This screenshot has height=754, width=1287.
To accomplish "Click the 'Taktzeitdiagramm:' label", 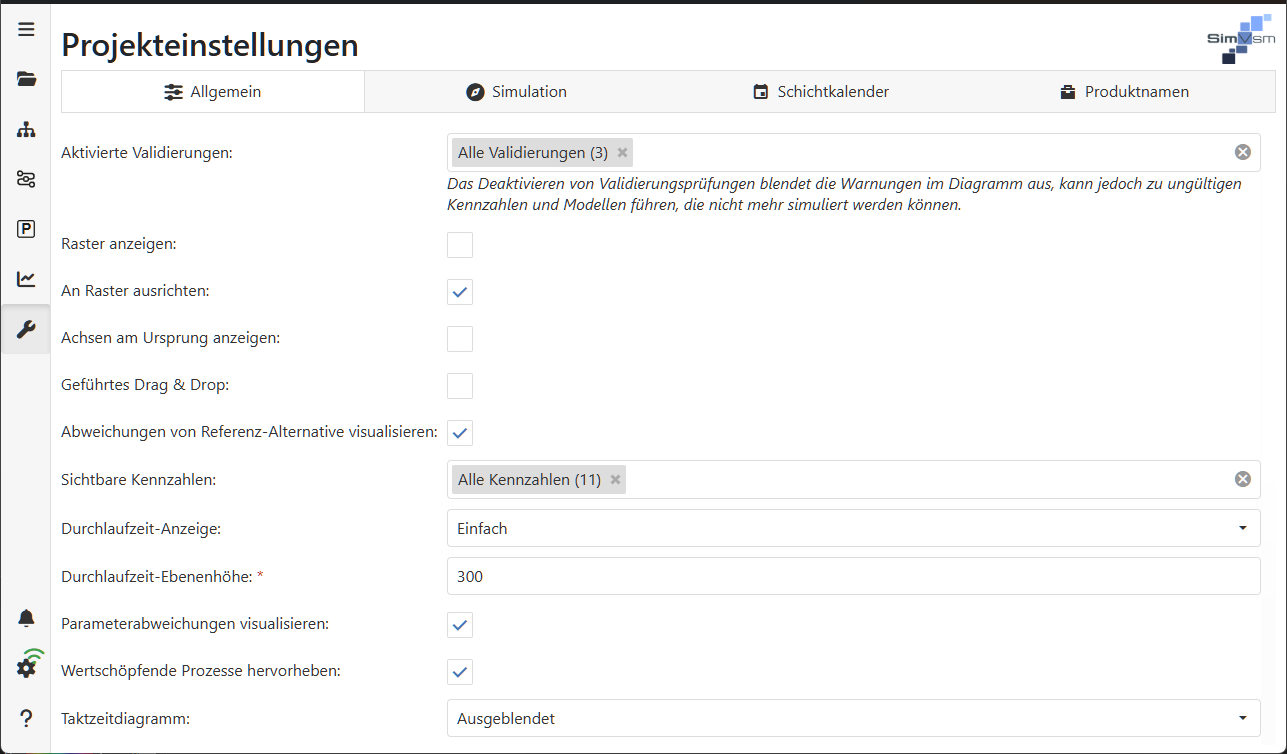I will click(x=125, y=718).
